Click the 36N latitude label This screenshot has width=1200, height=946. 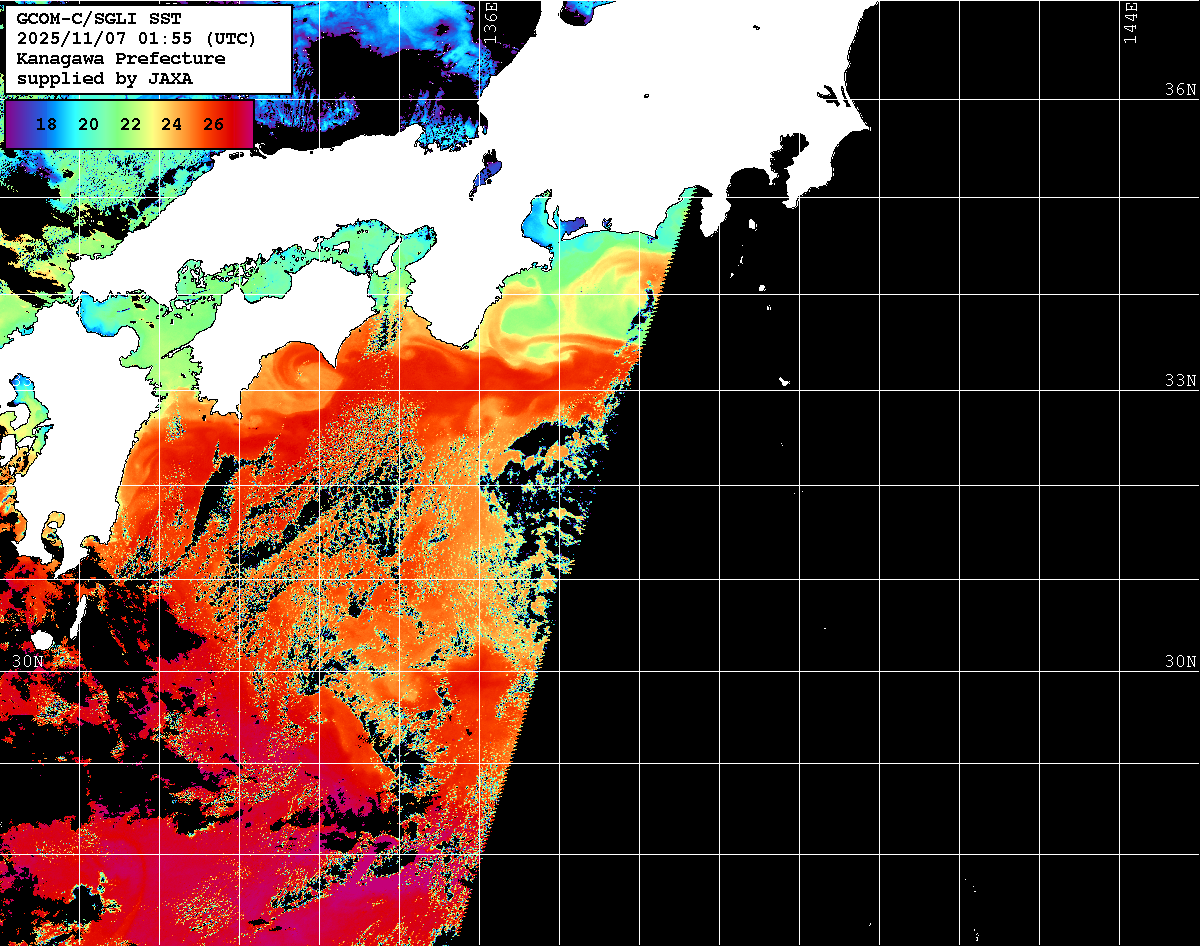click(x=1180, y=89)
